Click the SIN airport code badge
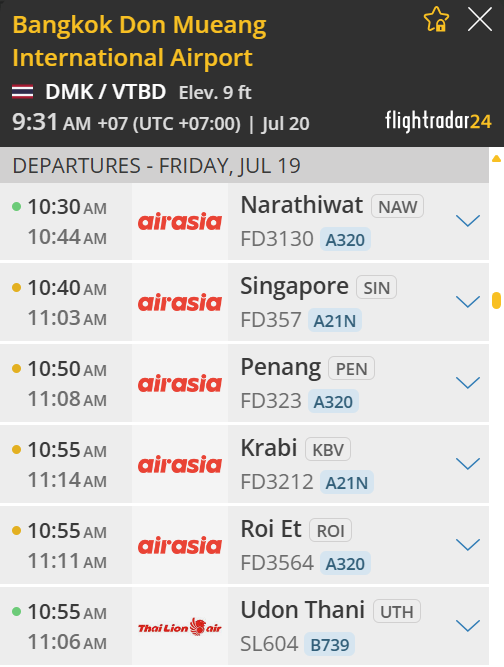 point(376,288)
